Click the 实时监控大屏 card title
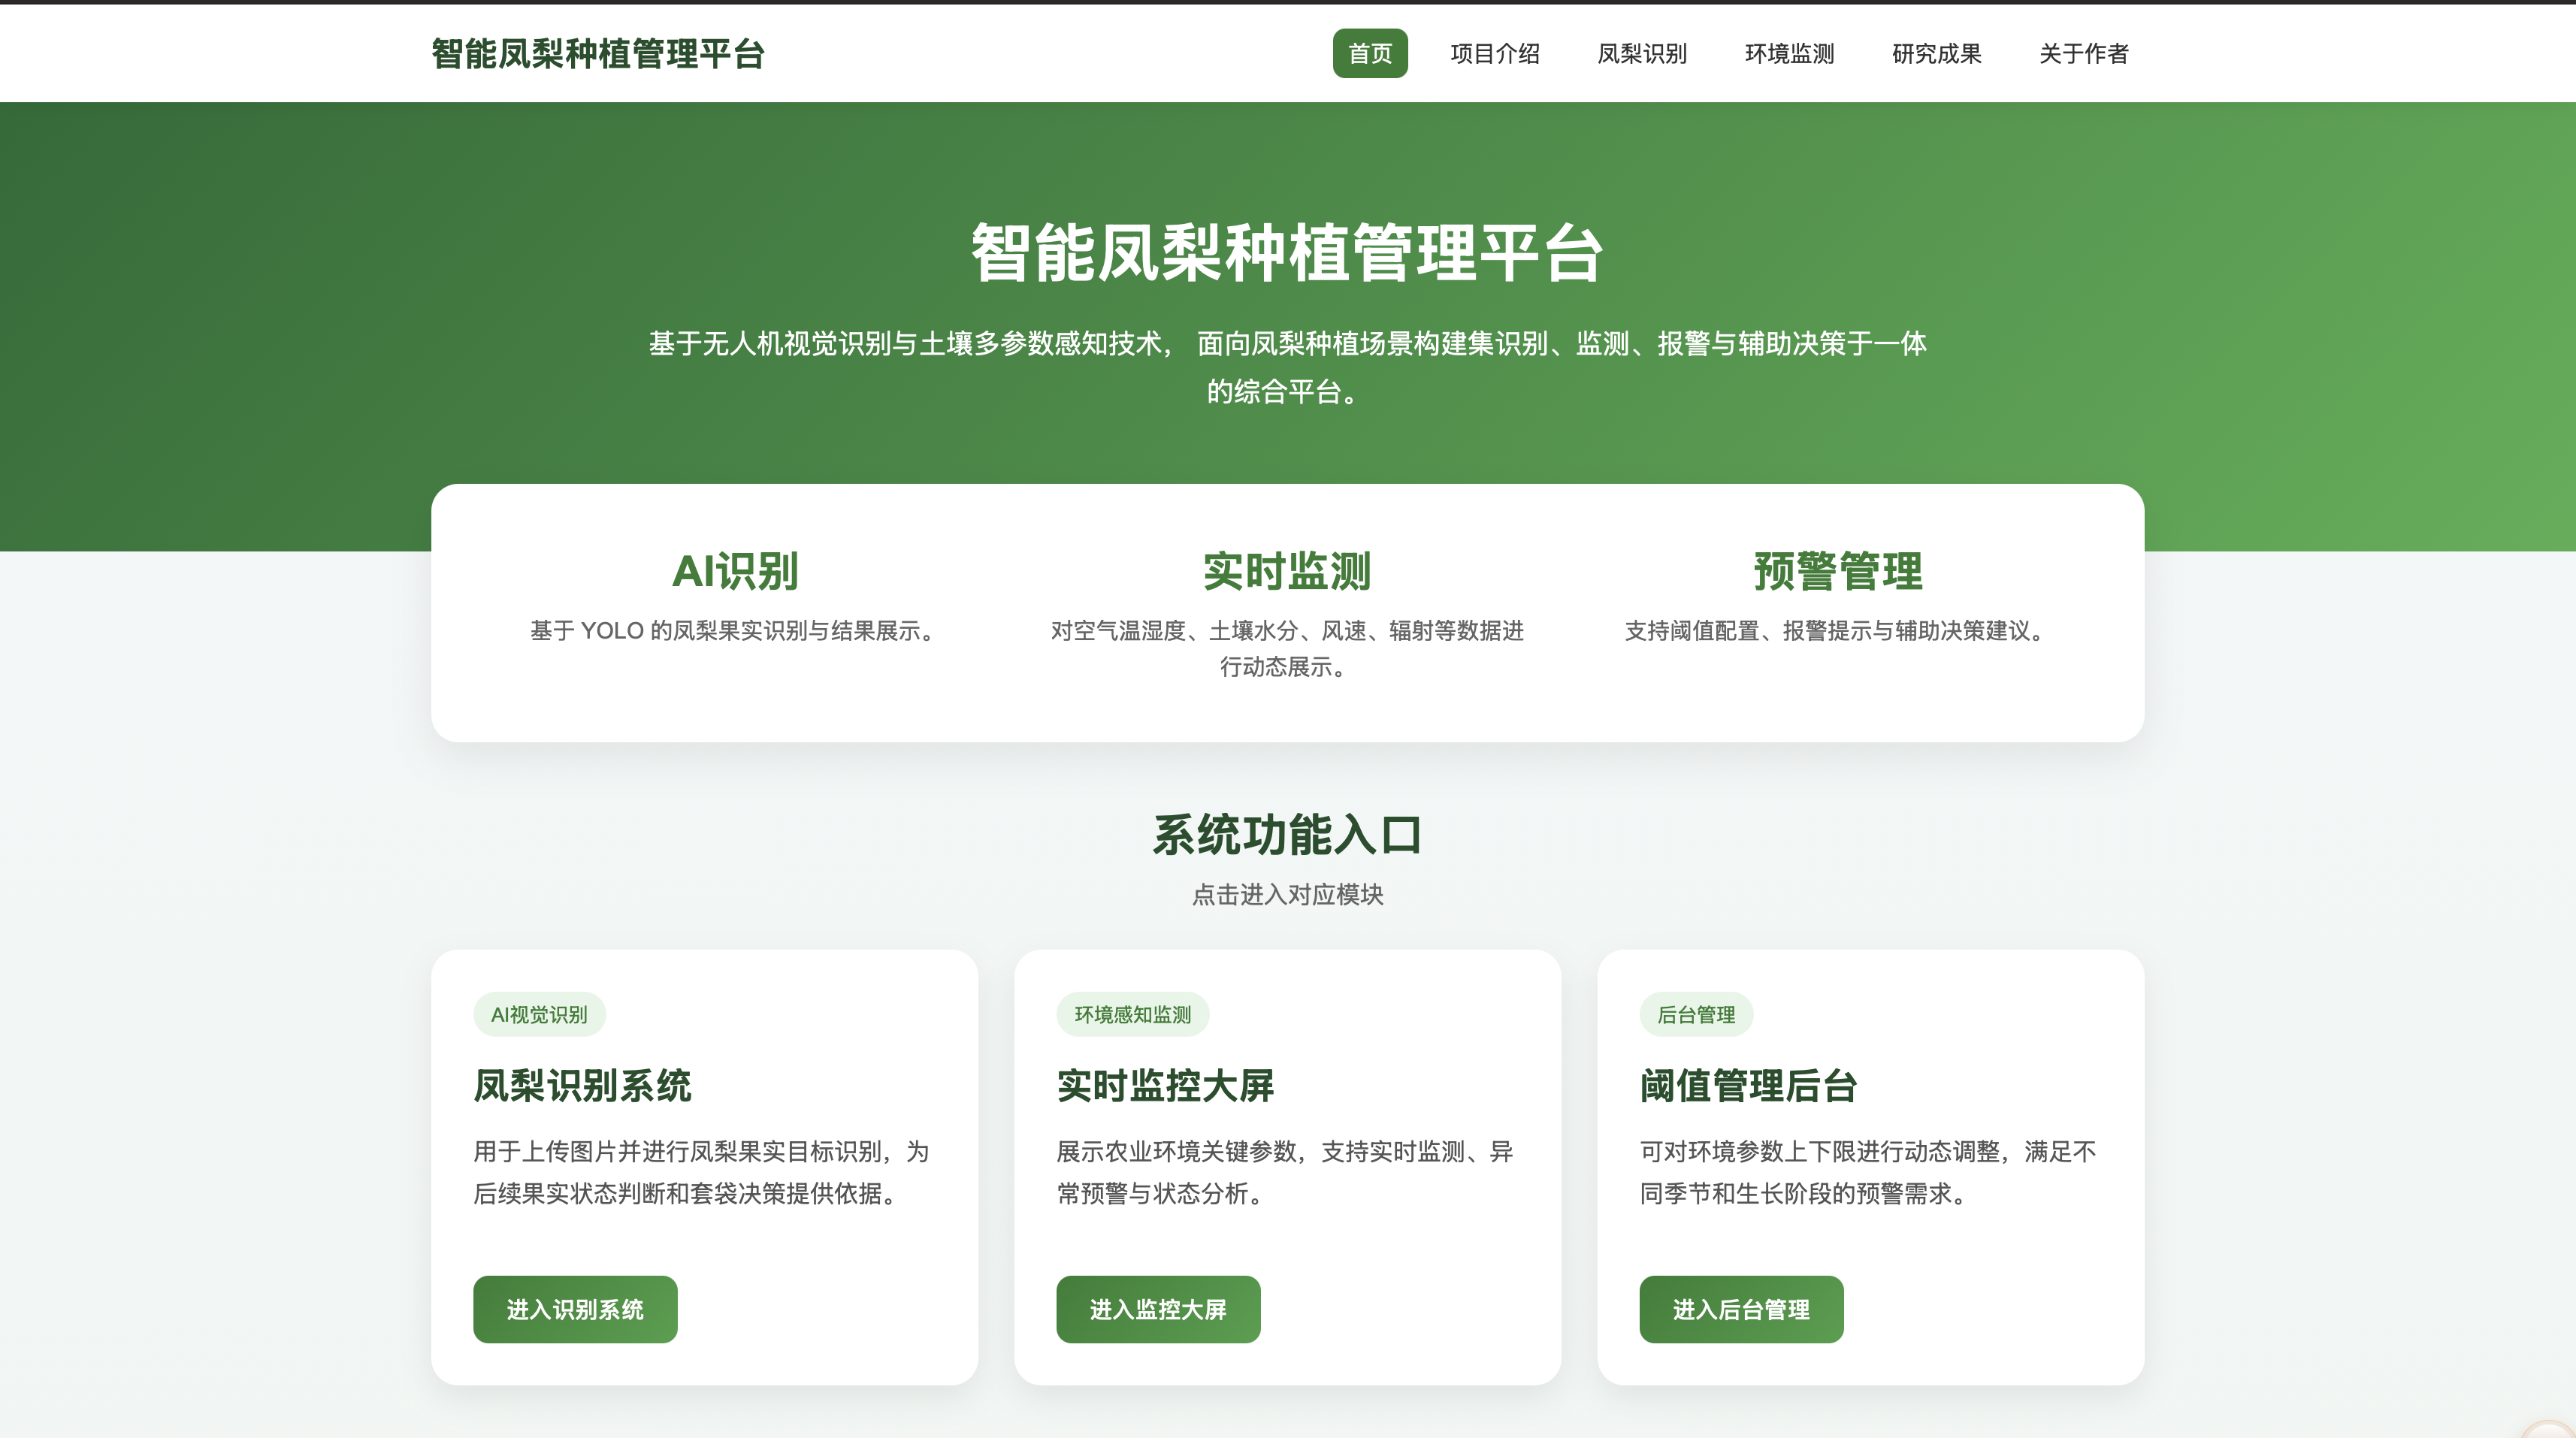The height and width of the screenshot is (1438, 2576). [x=1165, y=1085]
